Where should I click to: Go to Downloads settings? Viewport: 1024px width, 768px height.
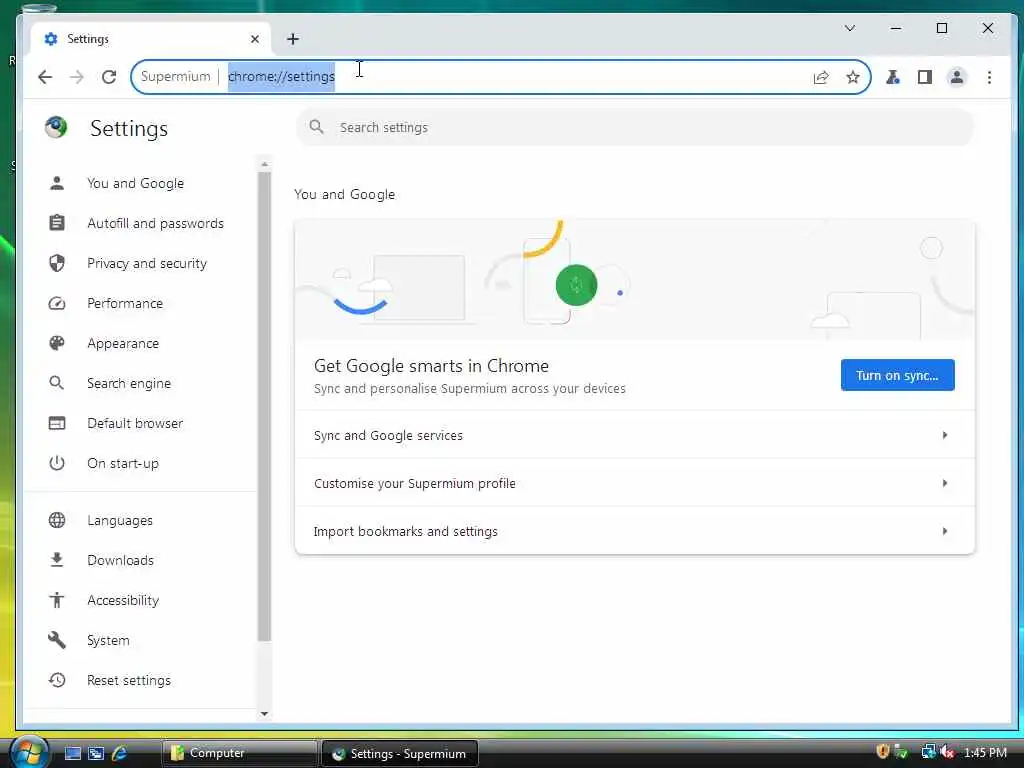tap(120, 560)
